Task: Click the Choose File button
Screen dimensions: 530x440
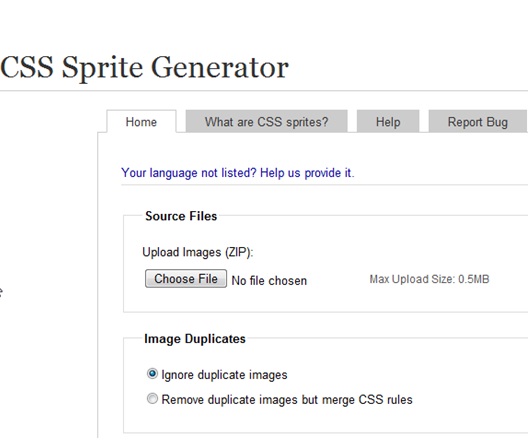Action: click(186, 279)
